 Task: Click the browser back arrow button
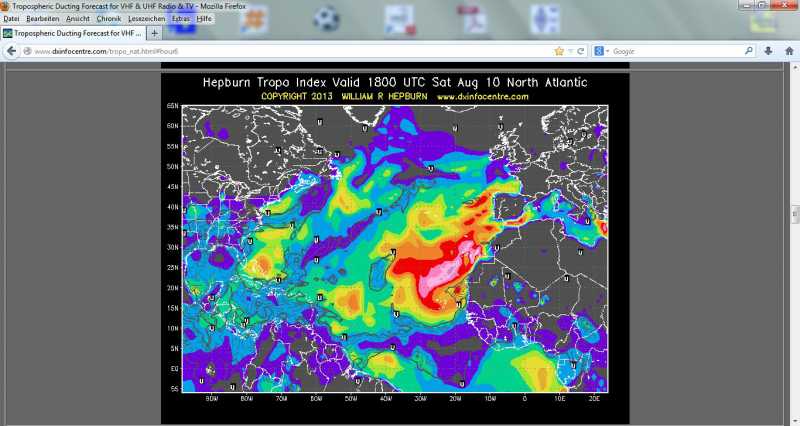11,50
